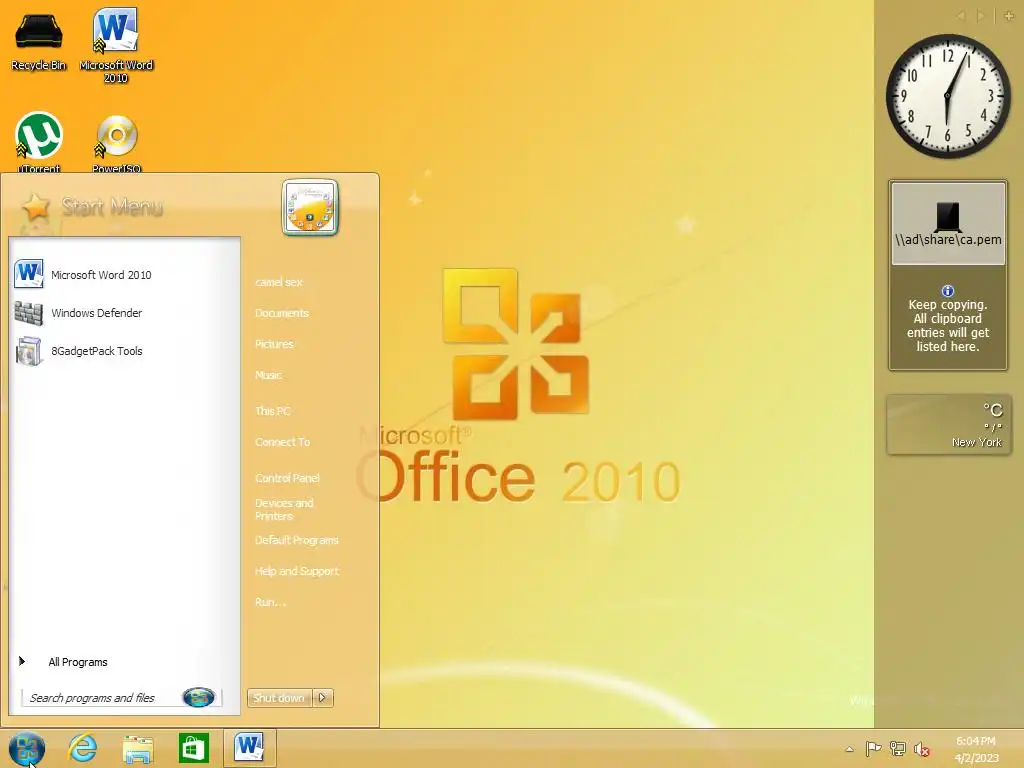
Task: Click the taskbar clock showing 6:04 PM
Action: tap(976, 749)
